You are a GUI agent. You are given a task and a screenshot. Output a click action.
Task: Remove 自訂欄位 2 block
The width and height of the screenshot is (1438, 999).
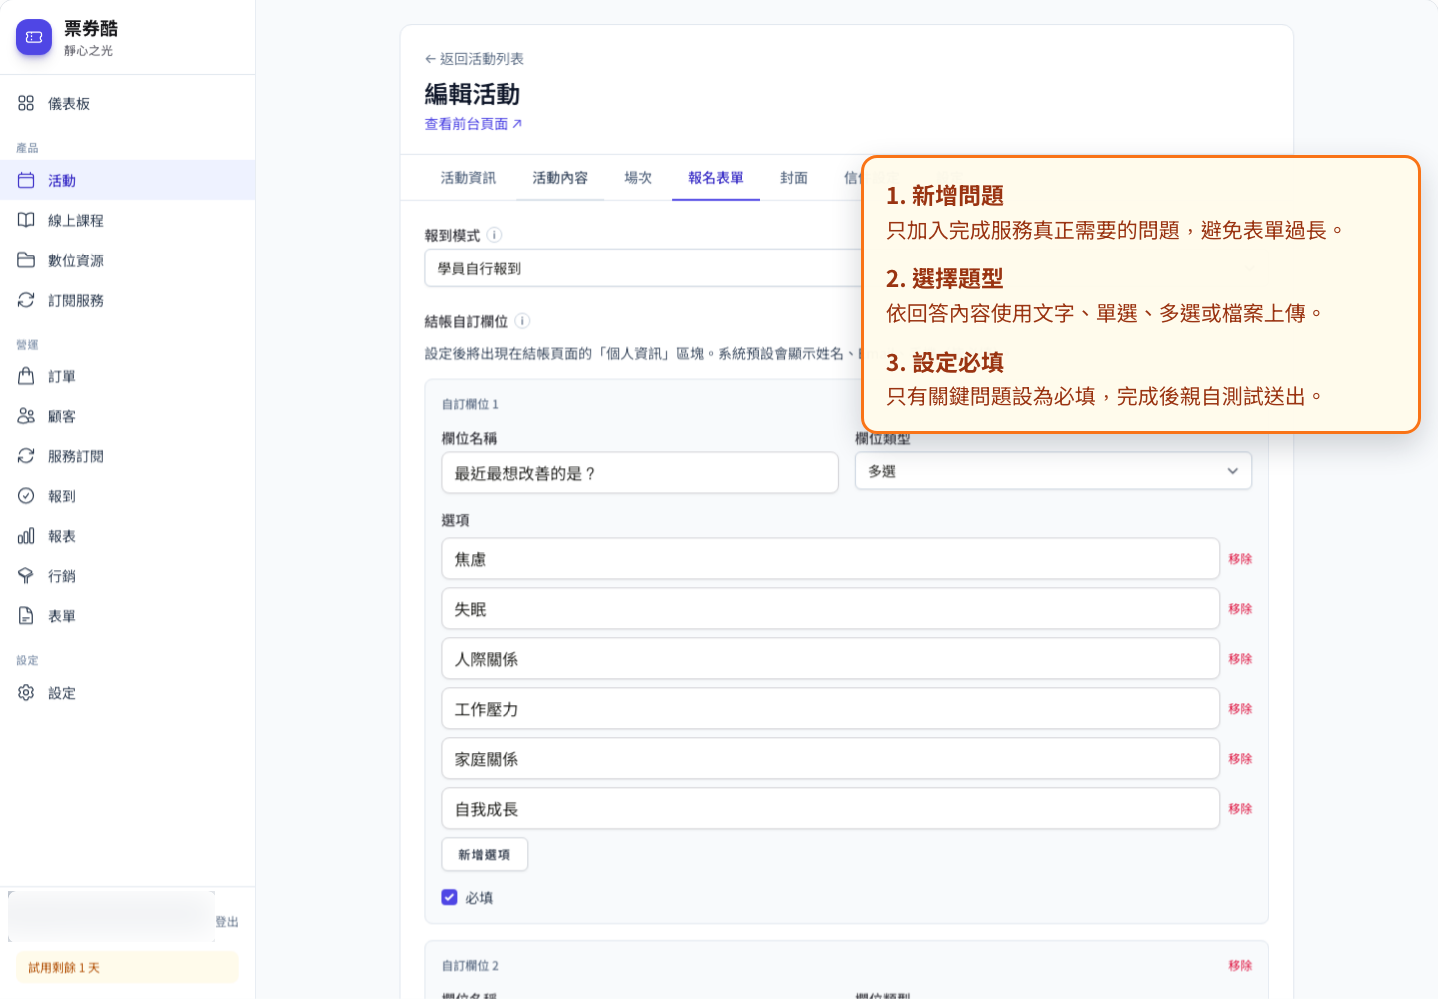(x=1240, y=966)
